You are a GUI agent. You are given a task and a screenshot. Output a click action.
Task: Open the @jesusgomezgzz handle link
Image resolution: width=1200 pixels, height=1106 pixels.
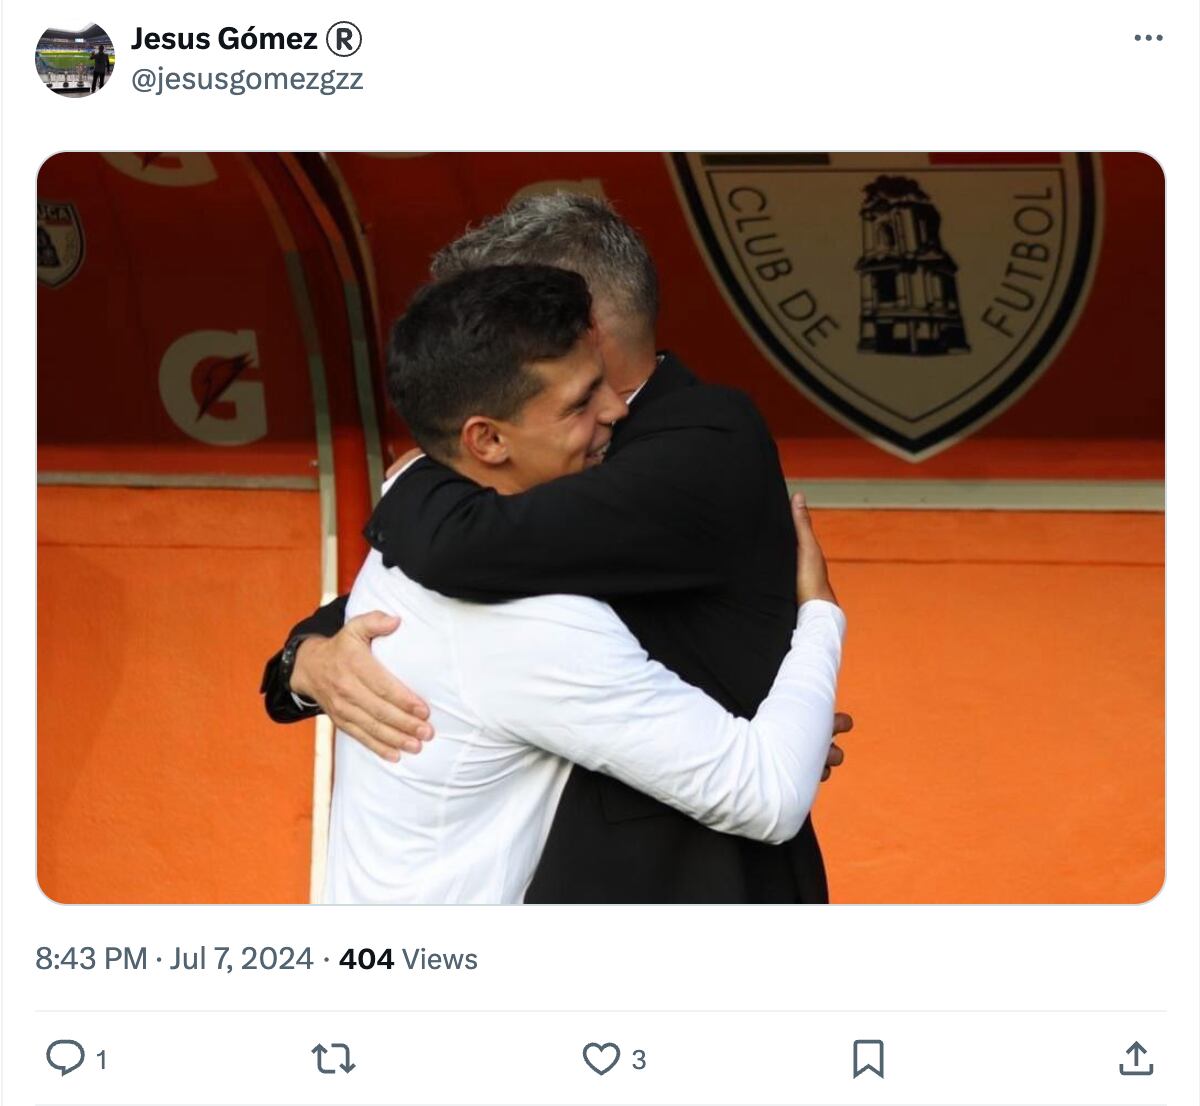point(247,79)
